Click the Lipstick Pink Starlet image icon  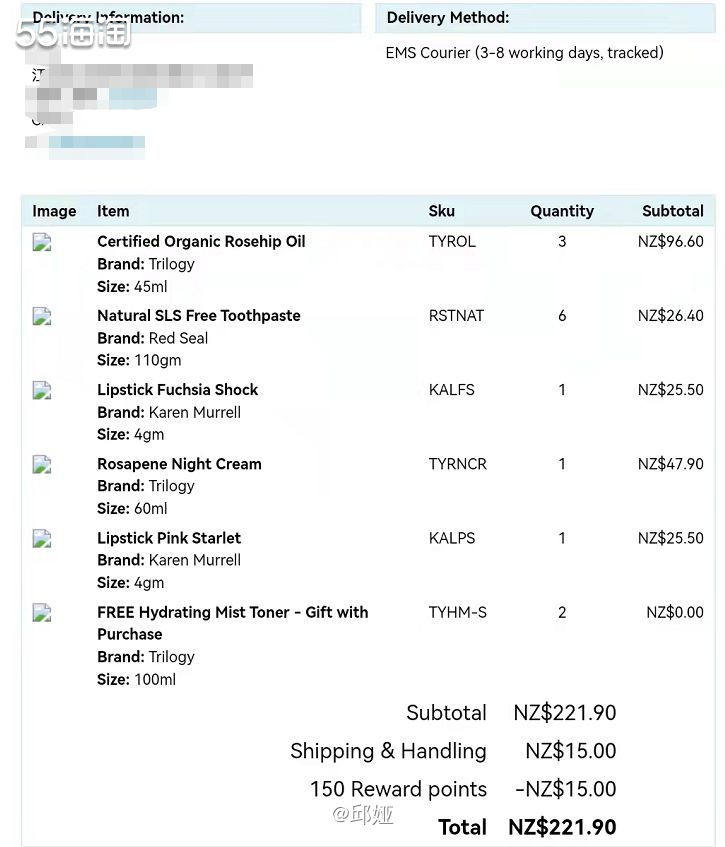tap(42, 538)
